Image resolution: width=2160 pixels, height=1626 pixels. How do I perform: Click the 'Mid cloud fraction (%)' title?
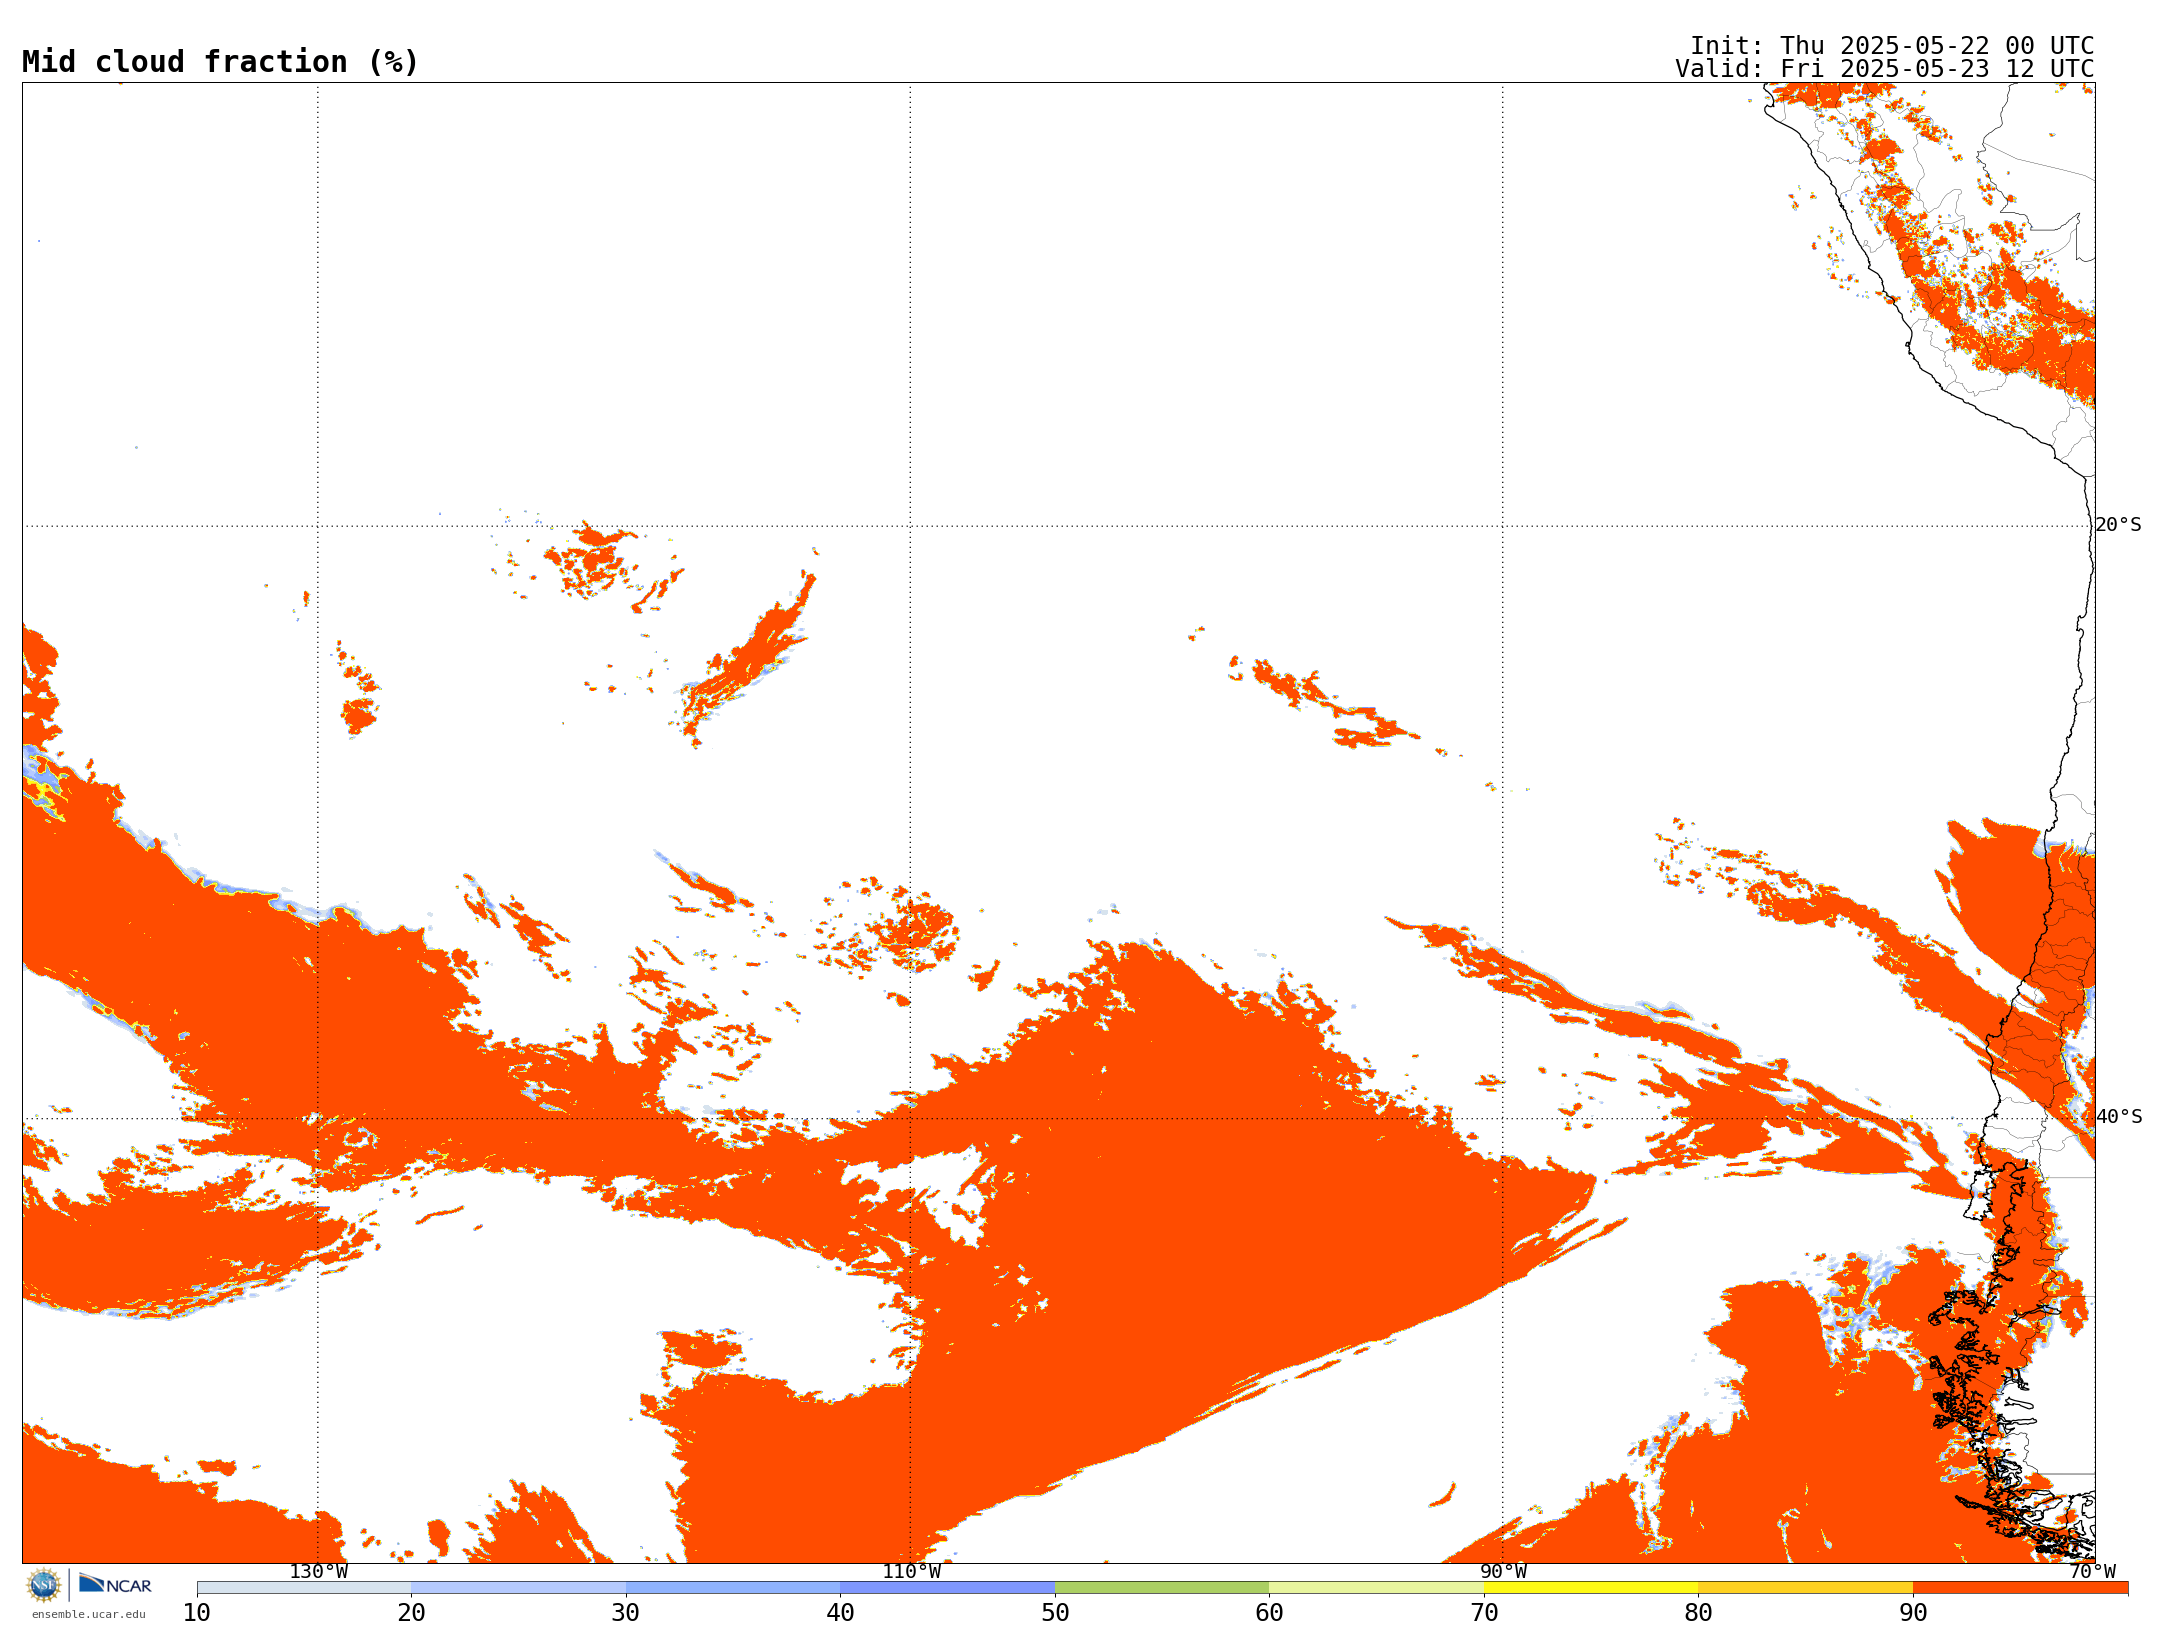click(x=220, y=62)
